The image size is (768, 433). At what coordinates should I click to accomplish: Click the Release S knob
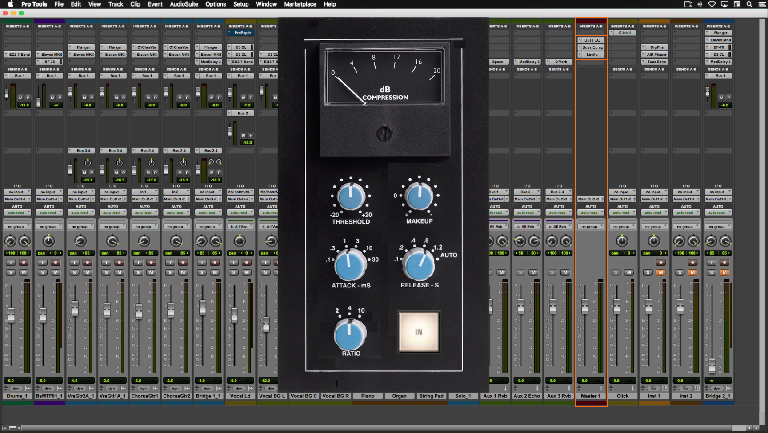[x=418, y=264]
